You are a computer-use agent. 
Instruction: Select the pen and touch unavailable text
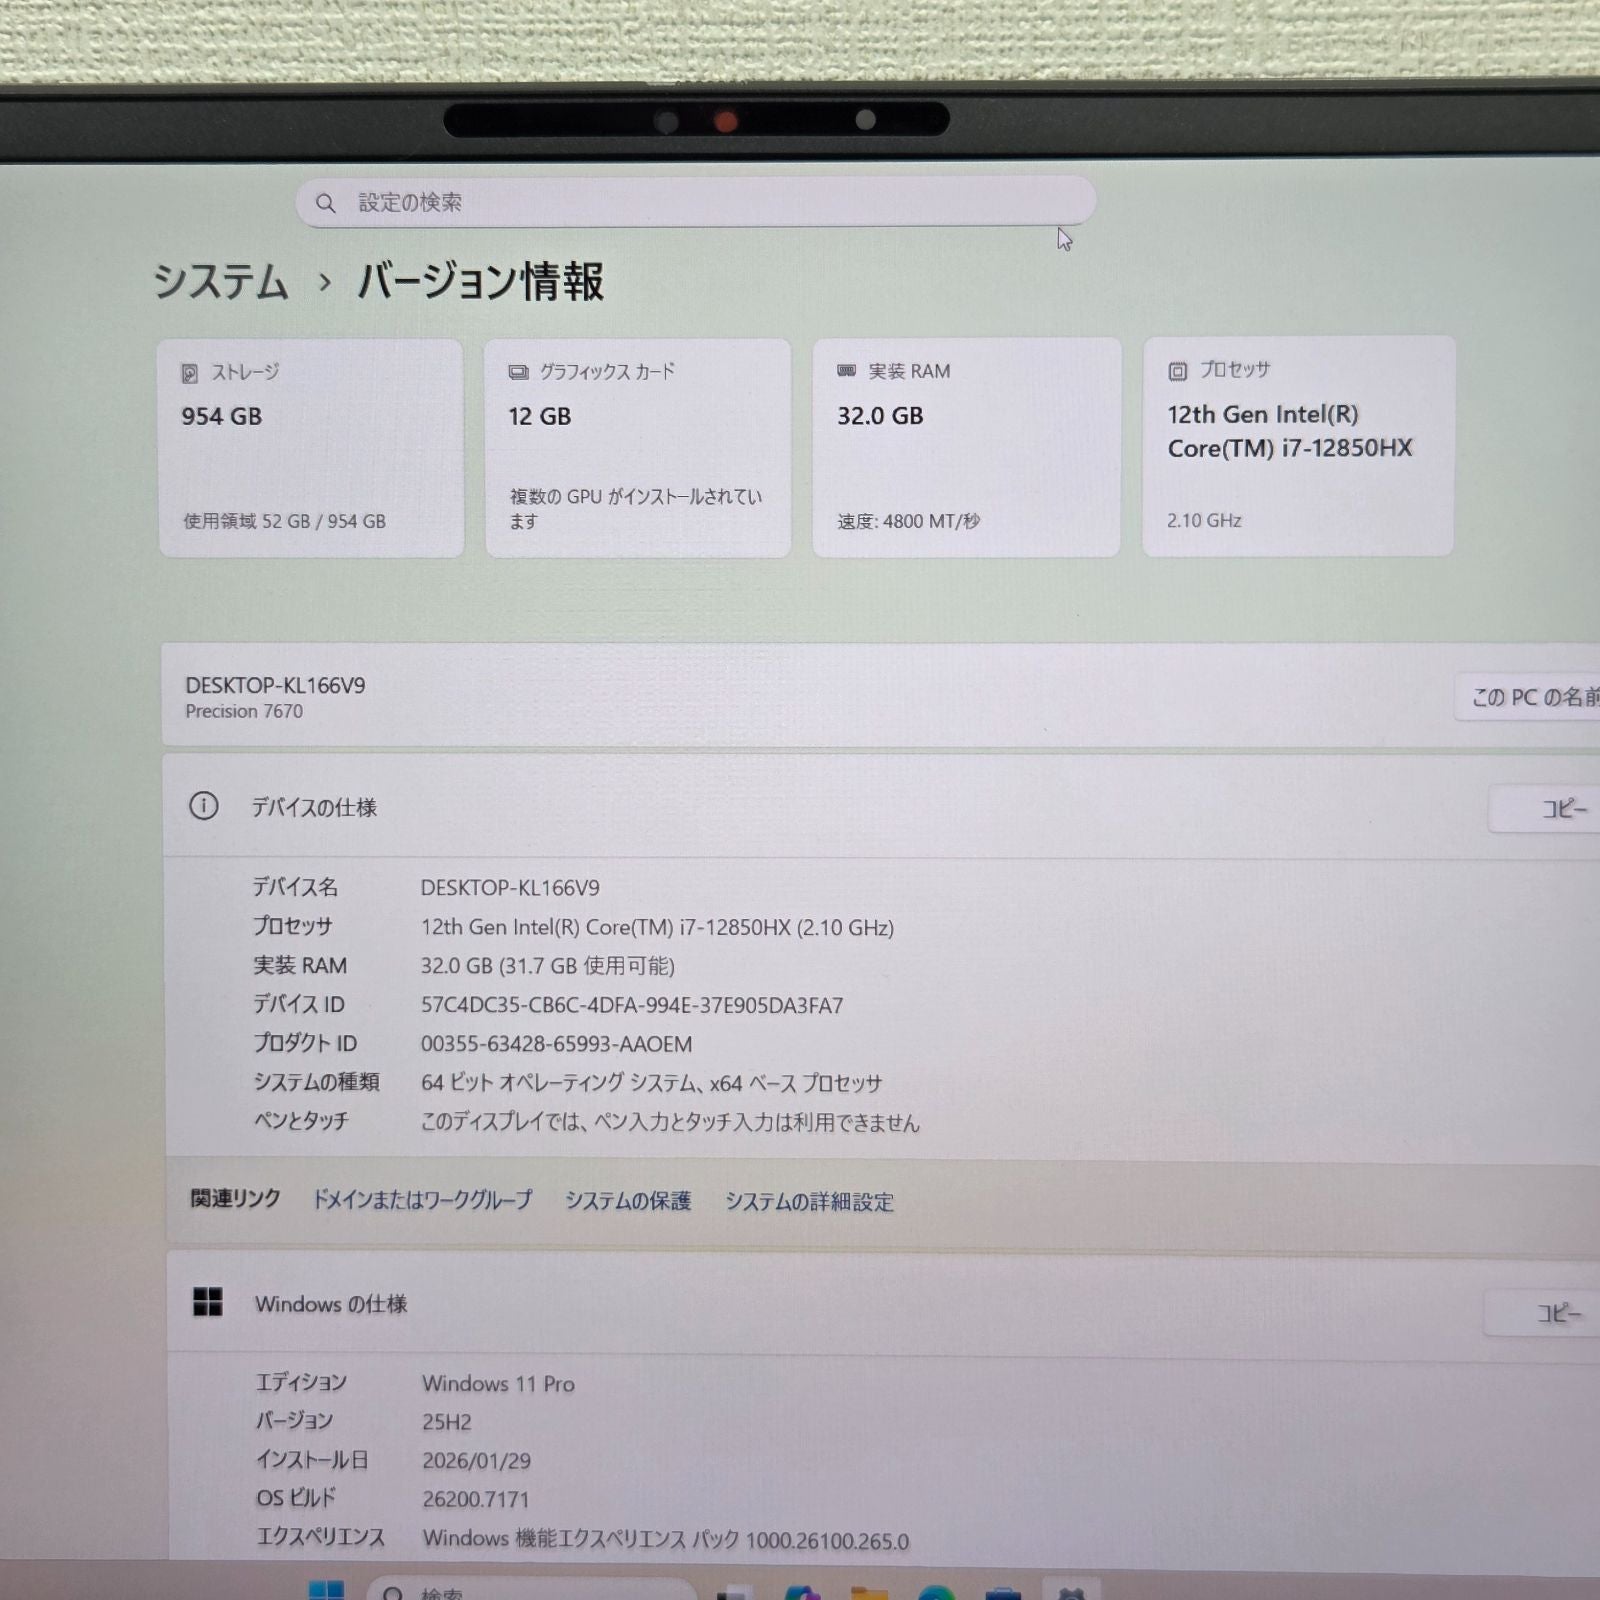point(670,1122)
